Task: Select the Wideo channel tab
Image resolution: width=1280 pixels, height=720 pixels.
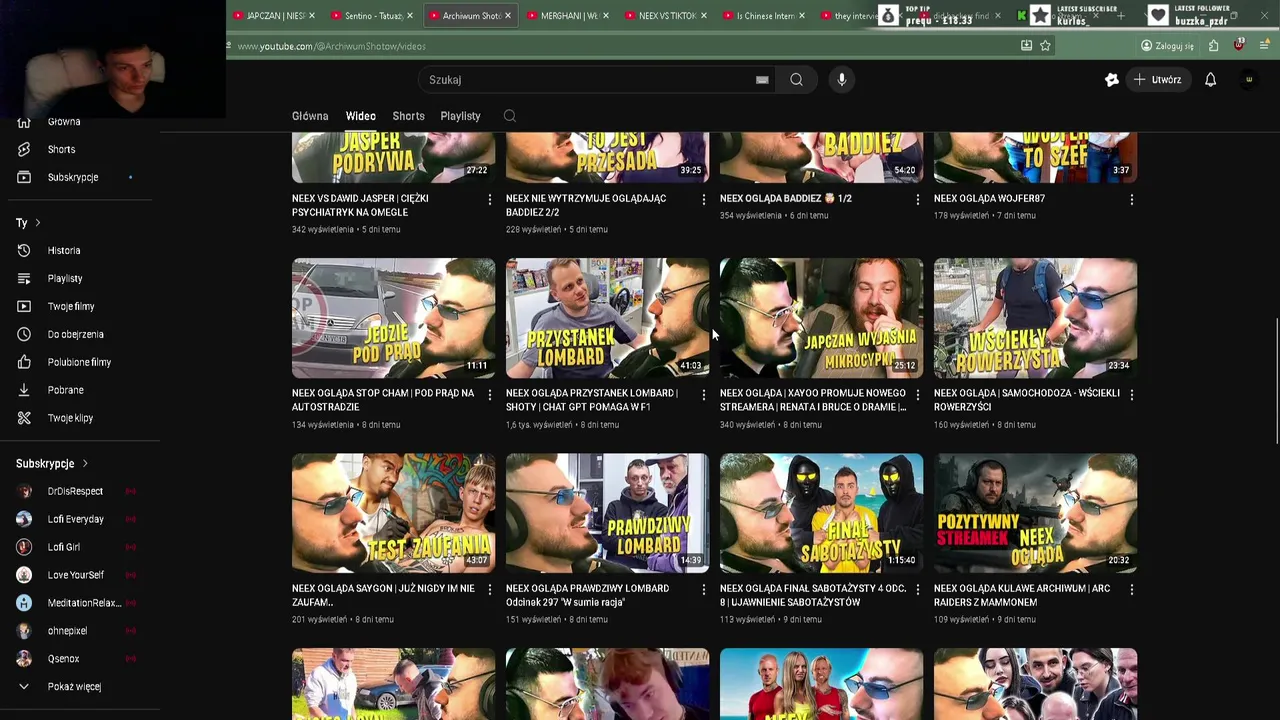Action: pos(361,116)
